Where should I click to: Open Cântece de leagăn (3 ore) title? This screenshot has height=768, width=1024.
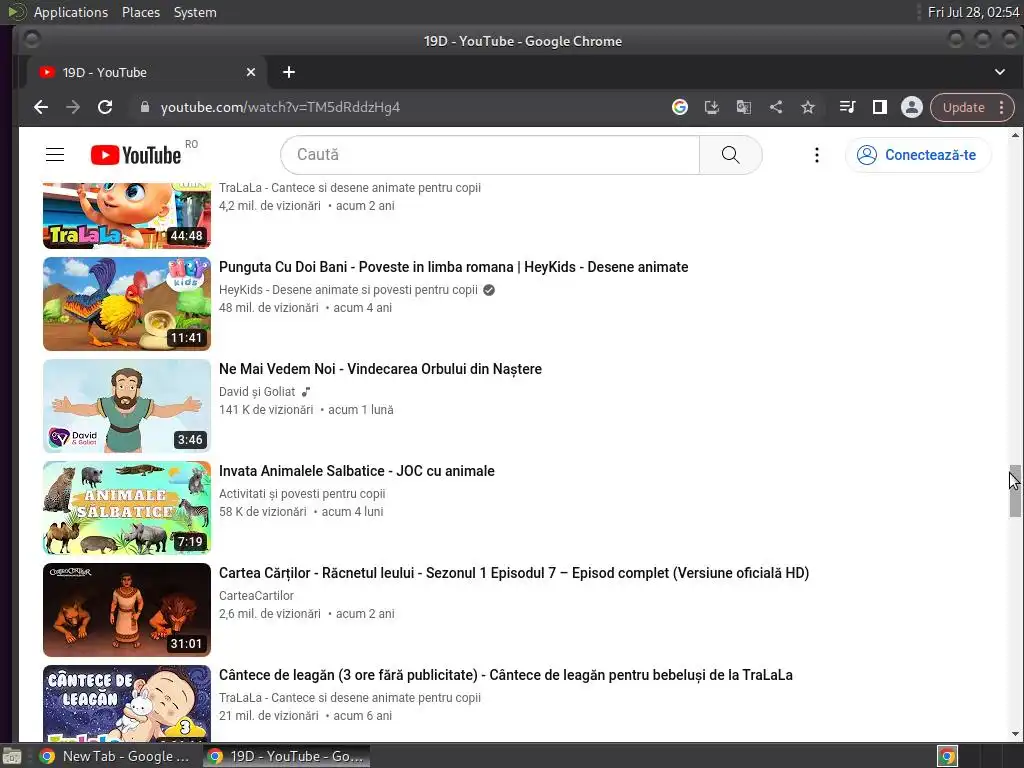505,675
